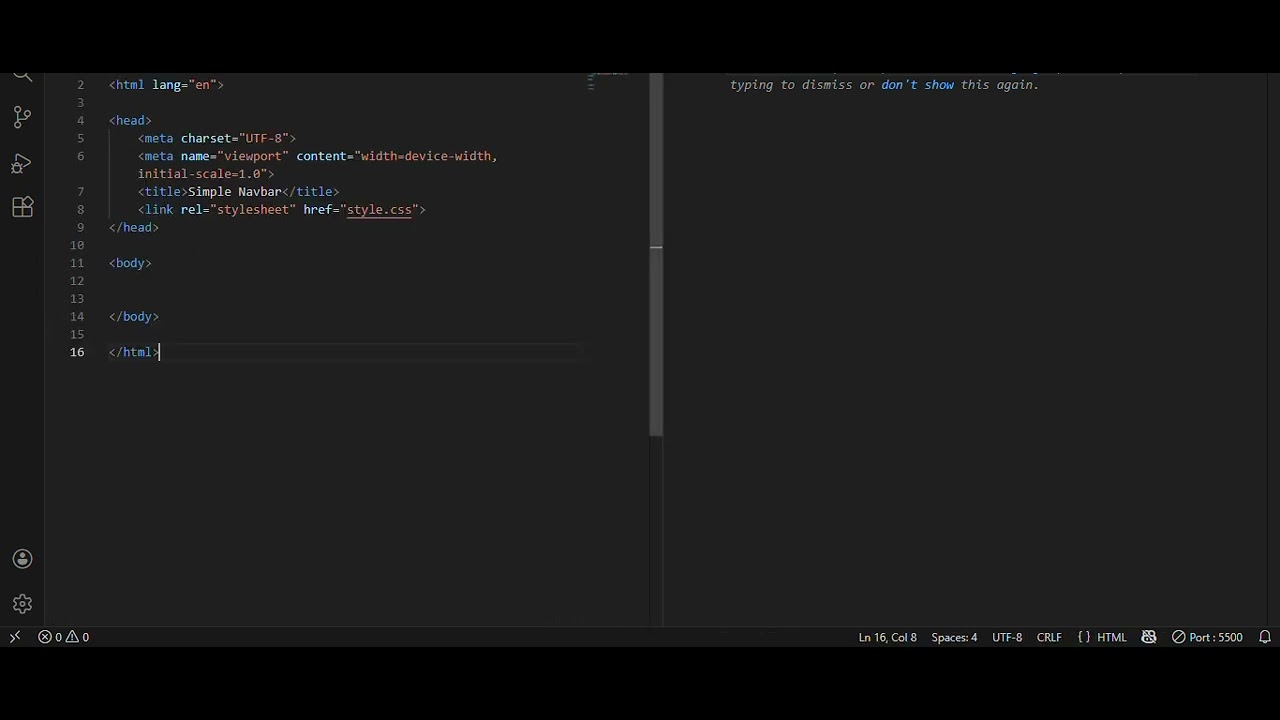Click line number 12 in gutter
The height and width of the screenshot is (720, 1280).
click(x=77, y=281)
